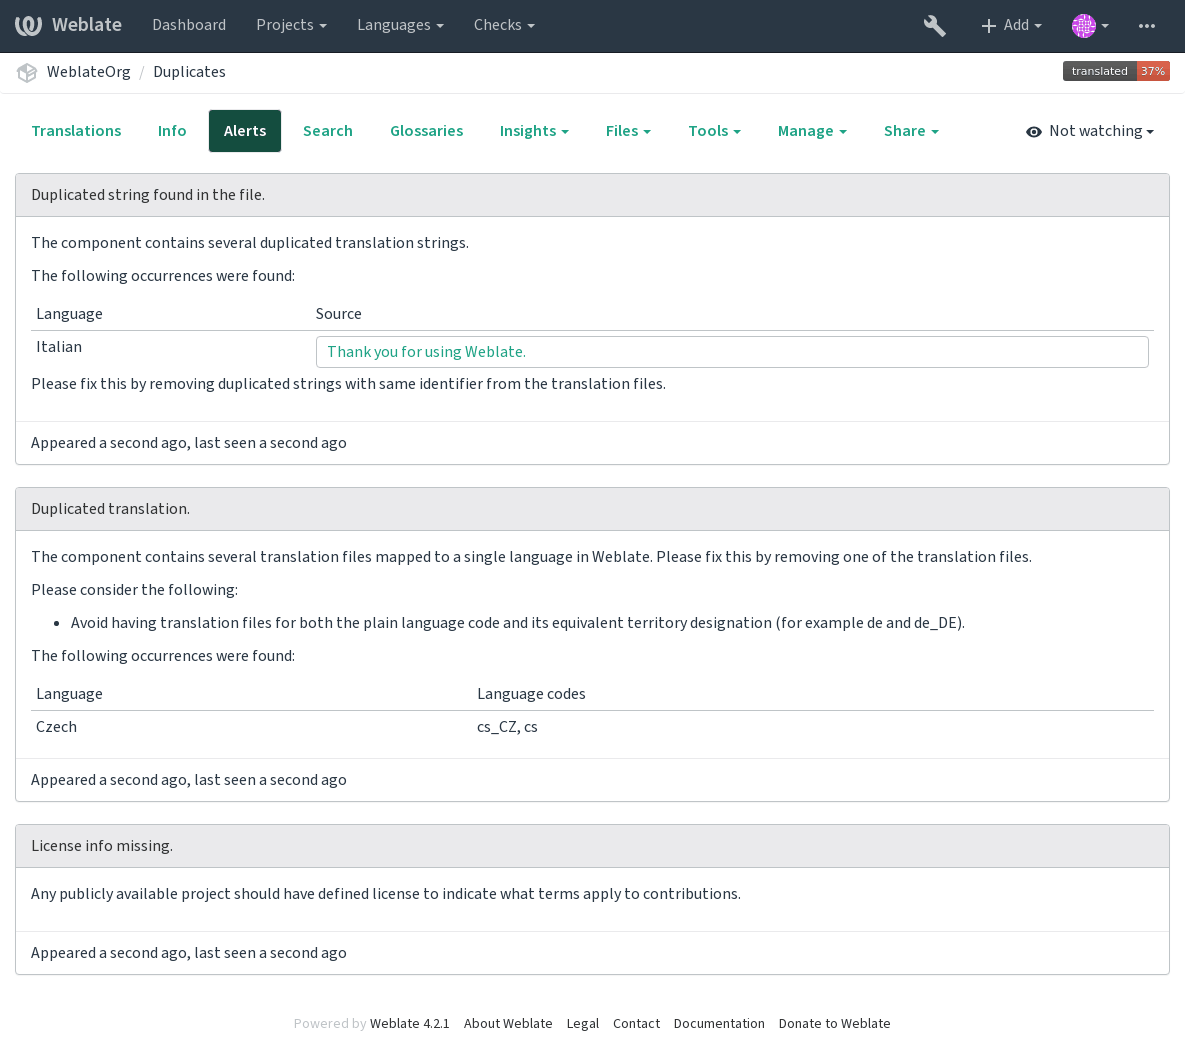Open the Share dropdown tab
1185x1057 pixels.
[x=911, y=131]
